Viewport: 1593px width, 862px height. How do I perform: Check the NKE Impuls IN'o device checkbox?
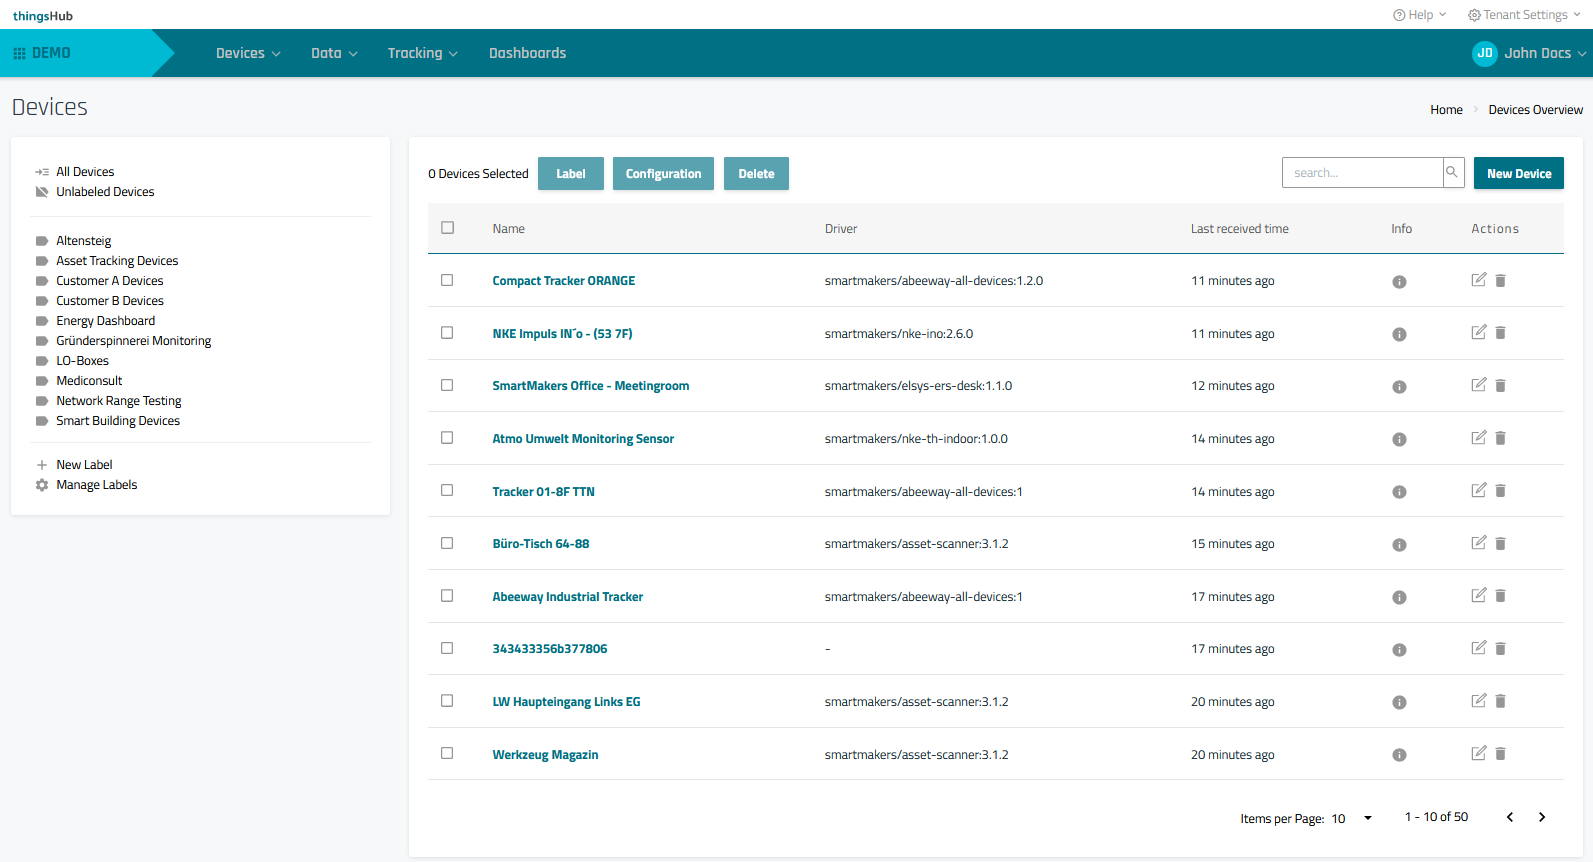coord(447,333)
